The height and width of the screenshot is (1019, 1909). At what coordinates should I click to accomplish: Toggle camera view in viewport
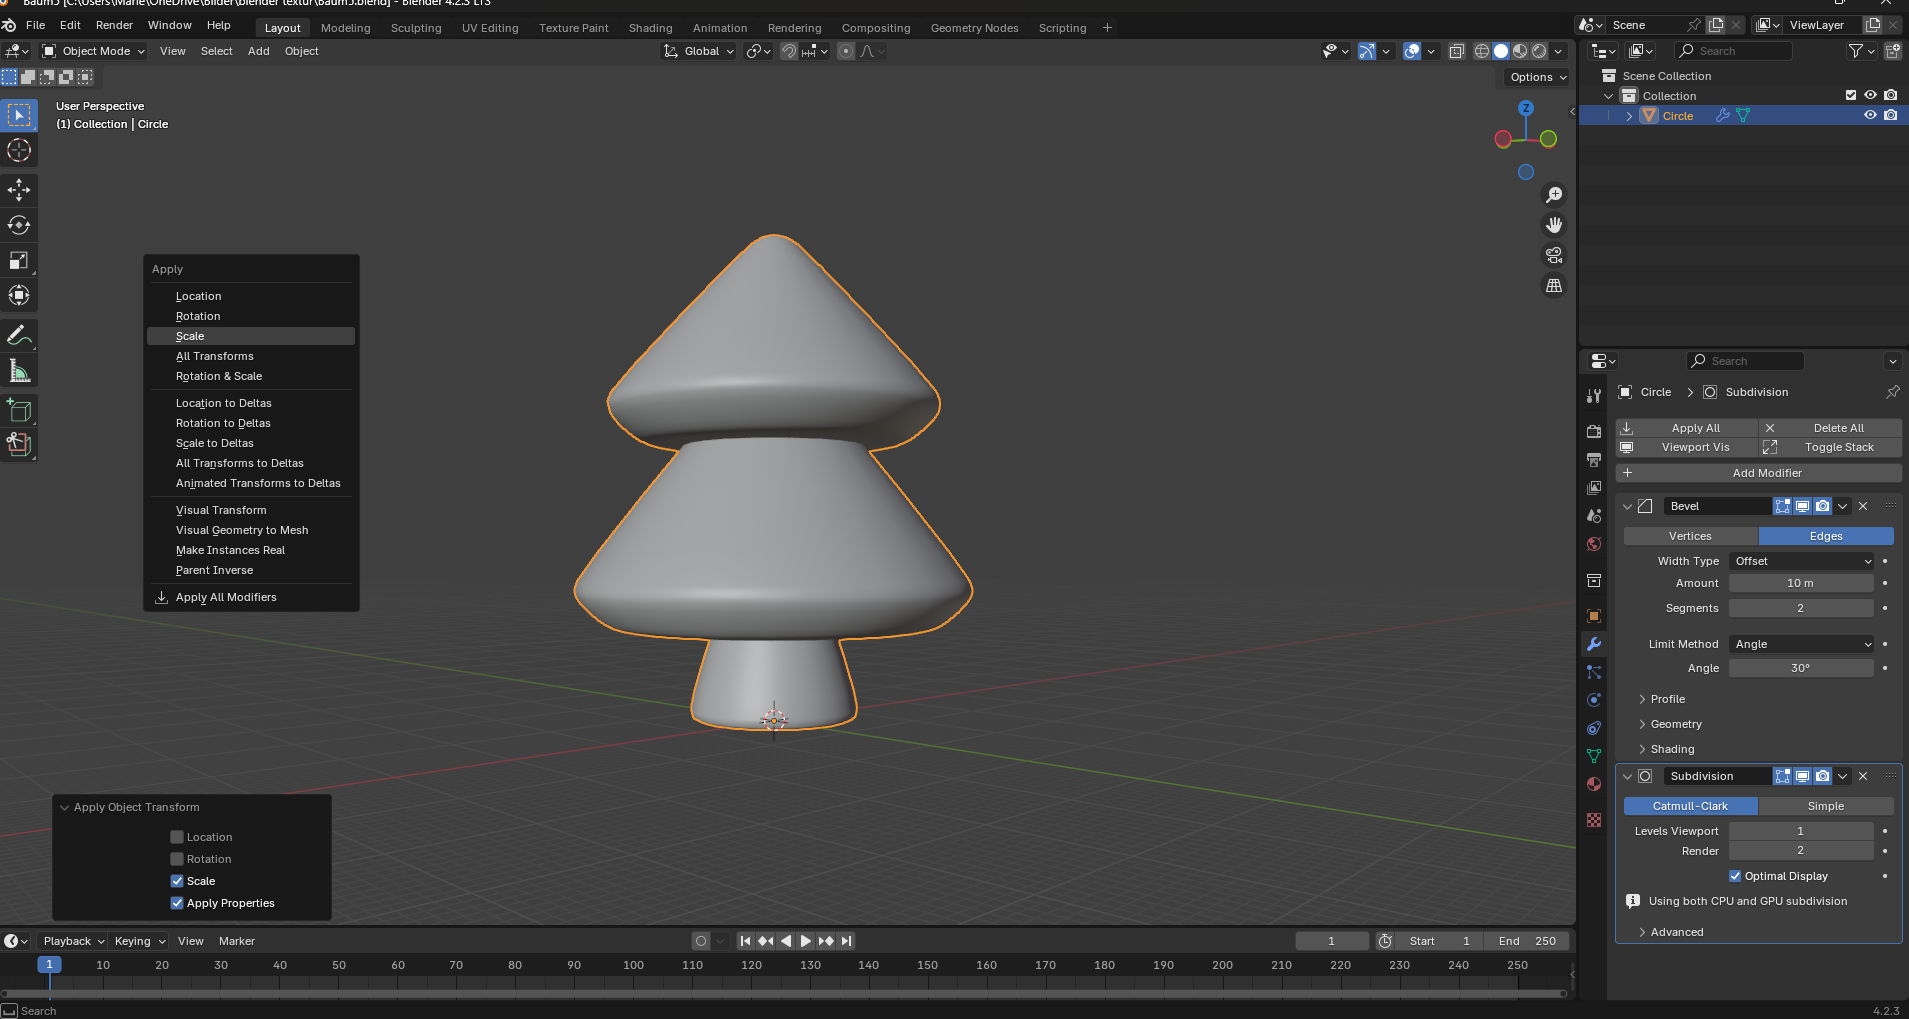point(1553,255)
